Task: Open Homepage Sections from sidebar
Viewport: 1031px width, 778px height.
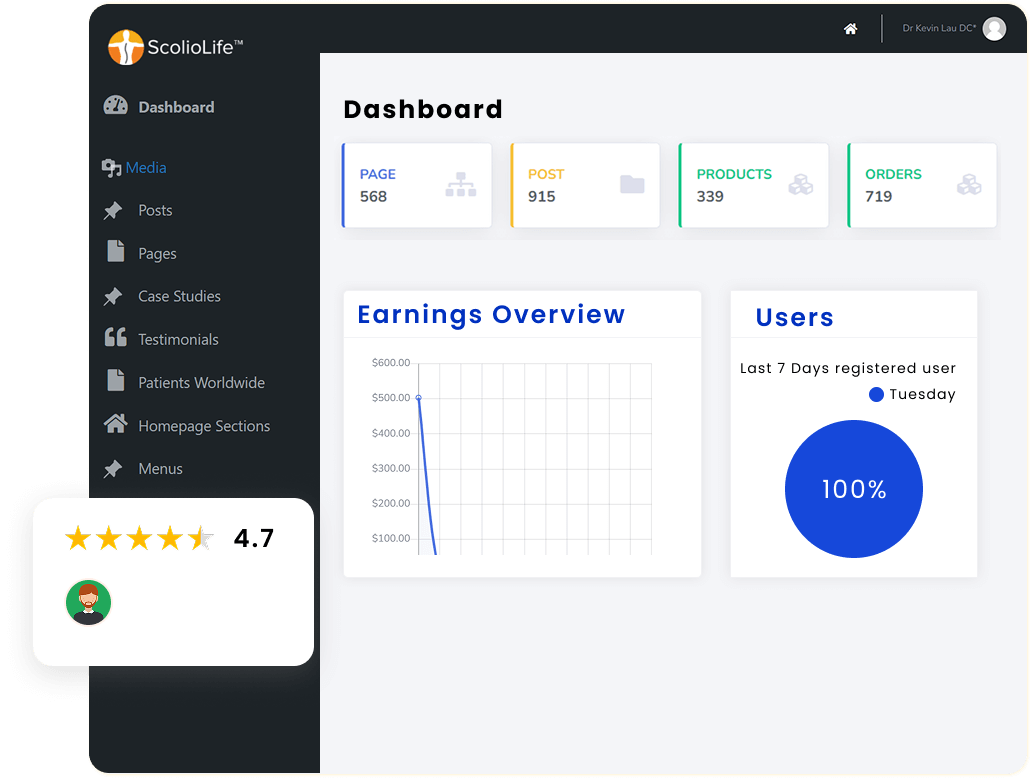Action: tap(204, 426)
